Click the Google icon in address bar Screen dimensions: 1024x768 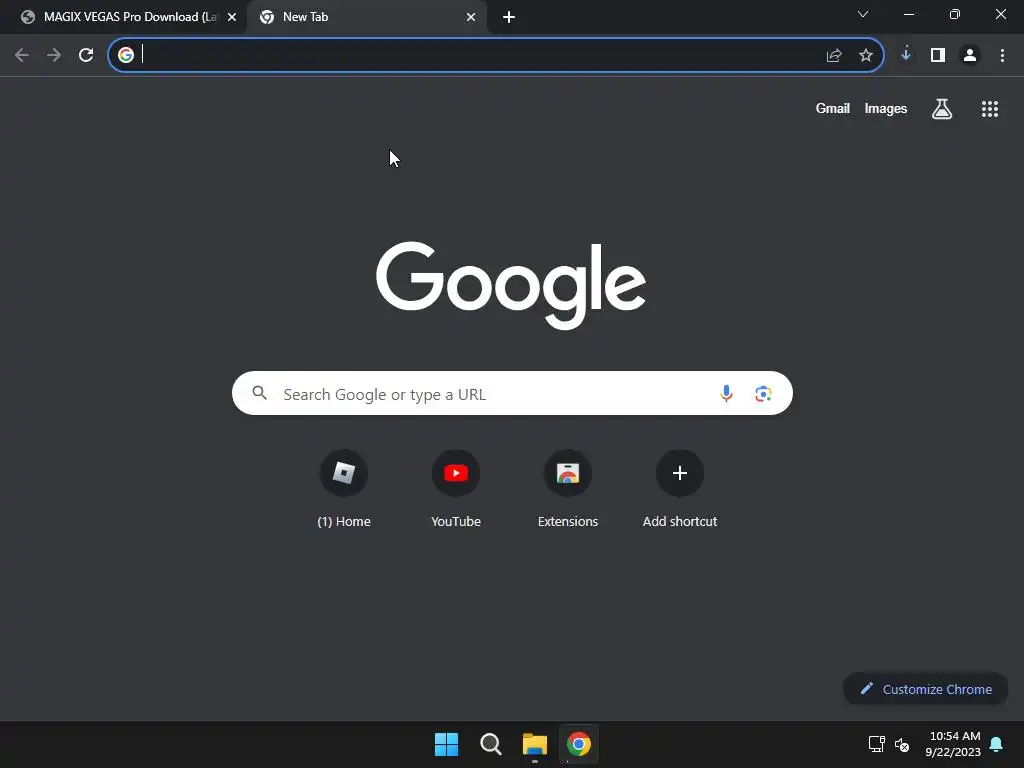126,55
